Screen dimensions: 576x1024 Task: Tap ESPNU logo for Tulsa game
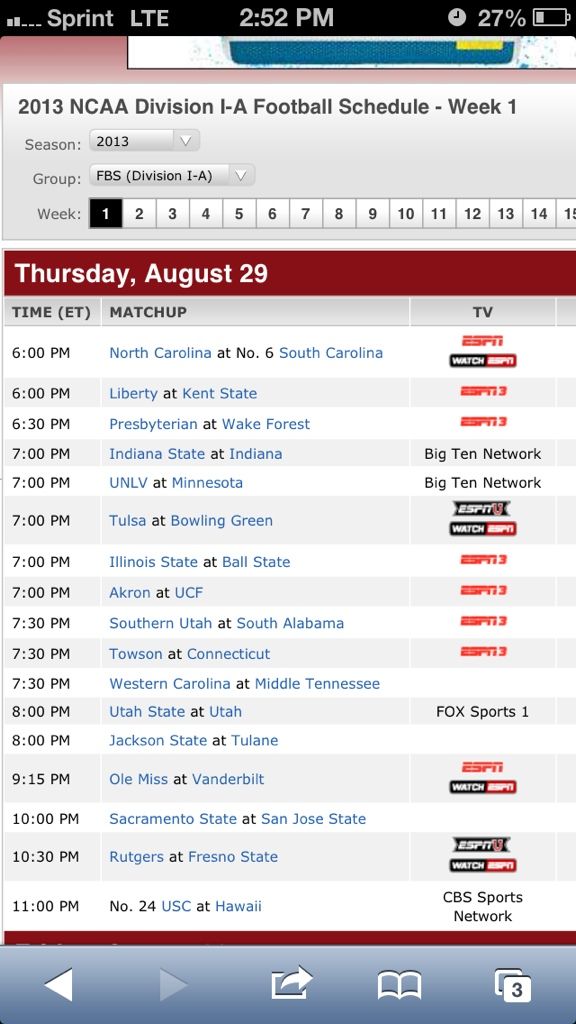[x=482, y=509]
